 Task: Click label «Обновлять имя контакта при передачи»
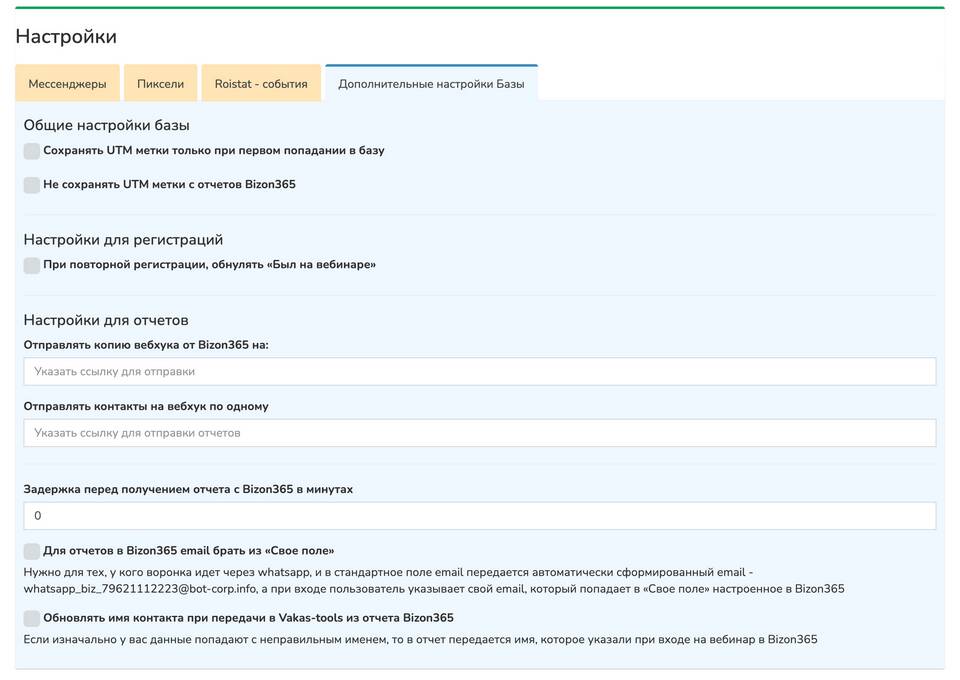tap(249, 618)
